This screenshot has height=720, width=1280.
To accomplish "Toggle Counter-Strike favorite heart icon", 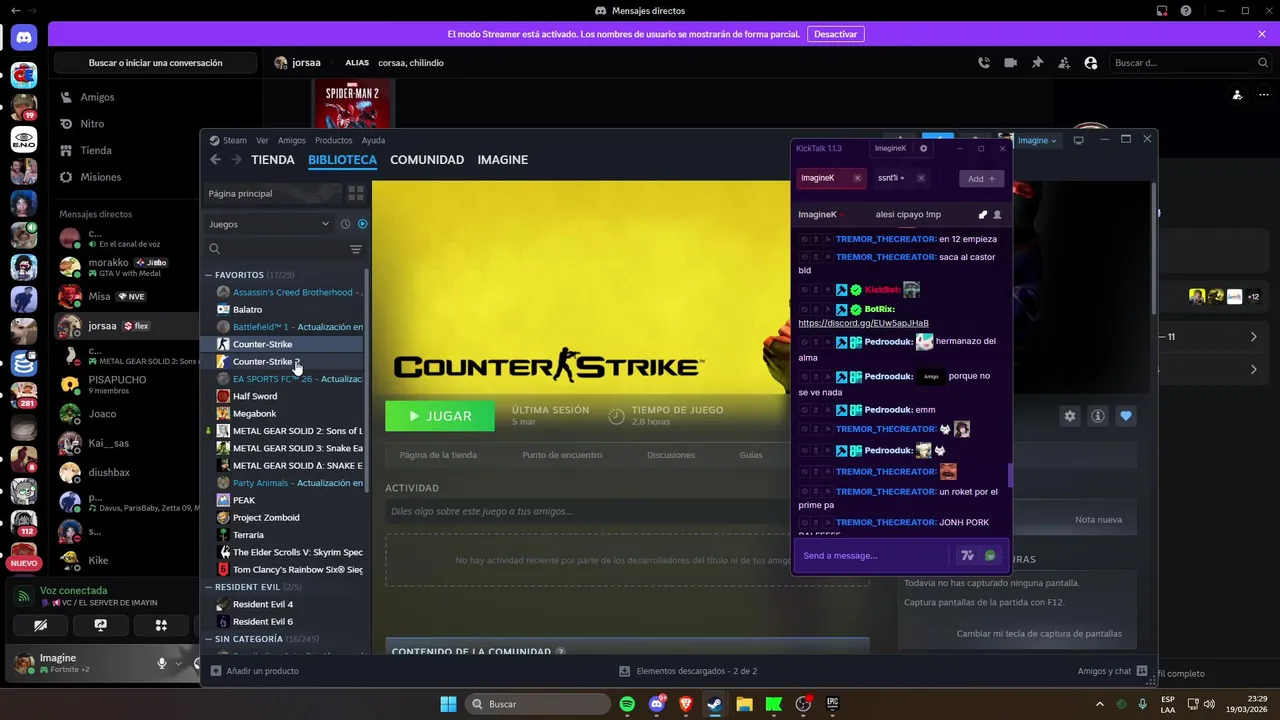I will tap(1126, 416).
